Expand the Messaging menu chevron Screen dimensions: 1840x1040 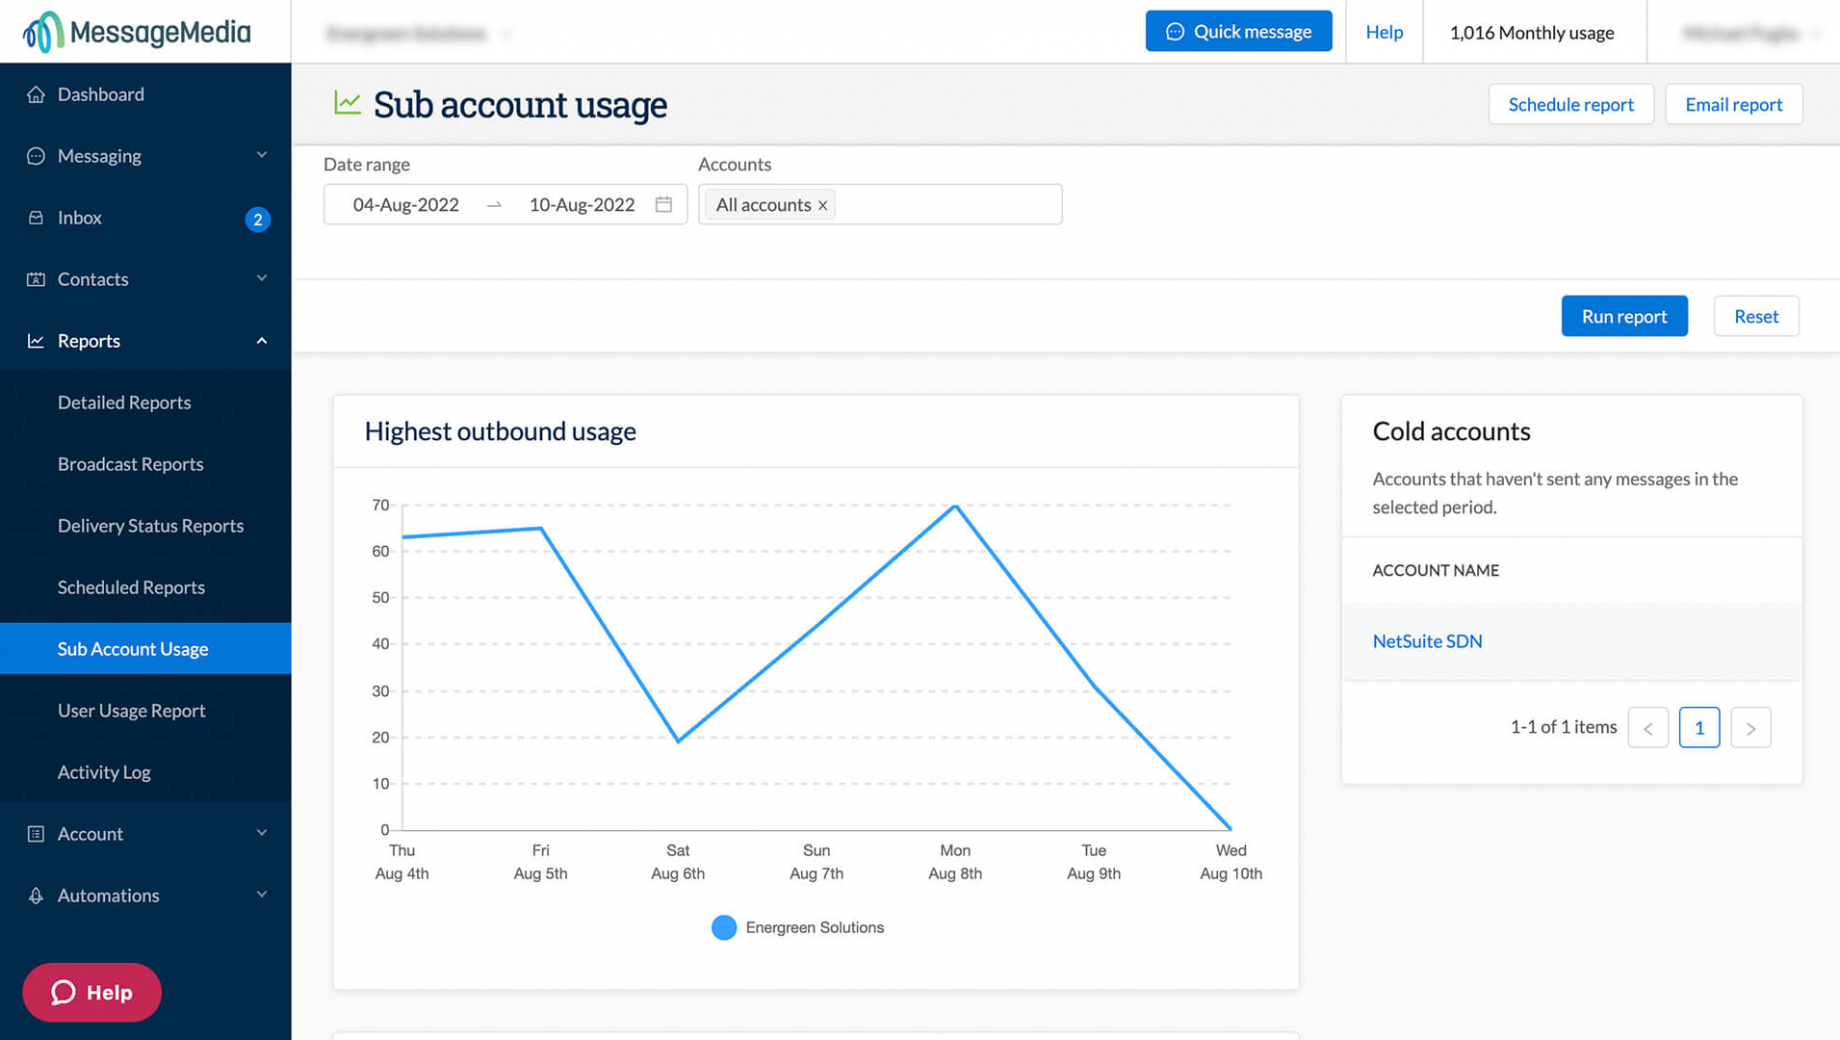(262, 155)
